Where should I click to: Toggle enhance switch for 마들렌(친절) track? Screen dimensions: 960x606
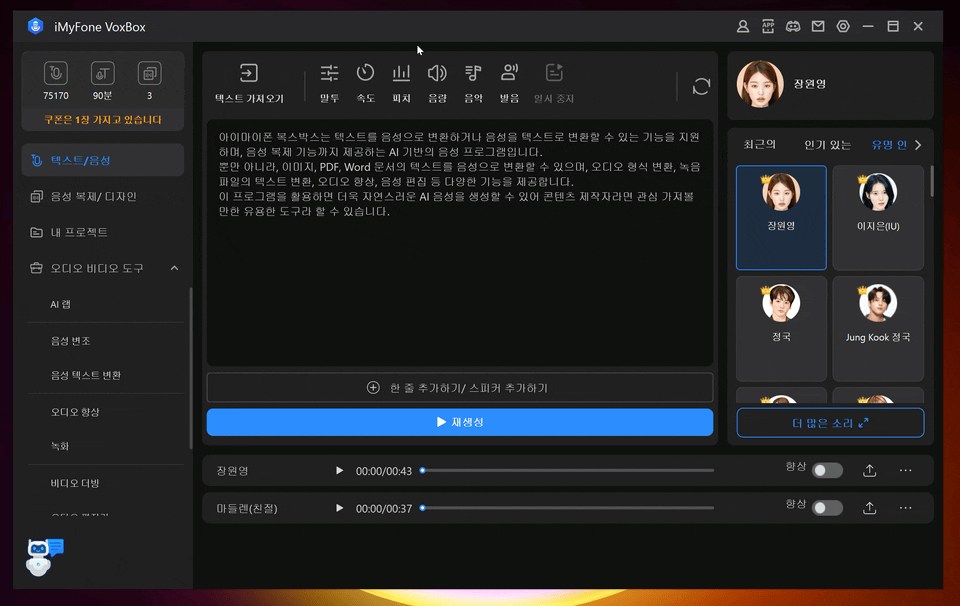827,508
